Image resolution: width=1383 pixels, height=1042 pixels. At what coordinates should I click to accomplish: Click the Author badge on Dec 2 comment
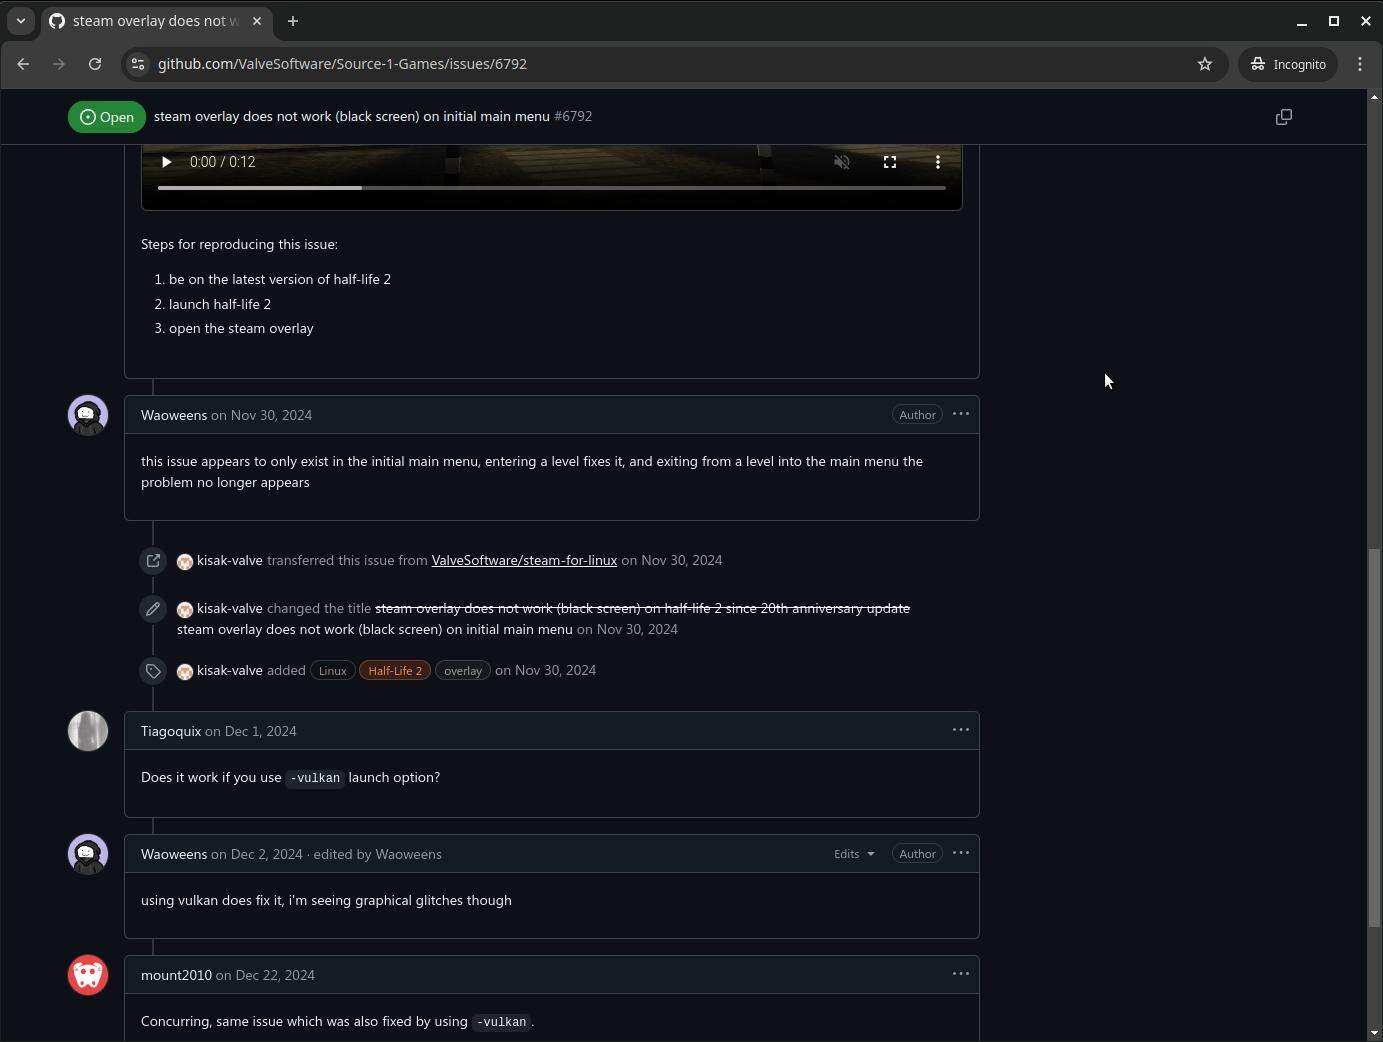point(917,854)
